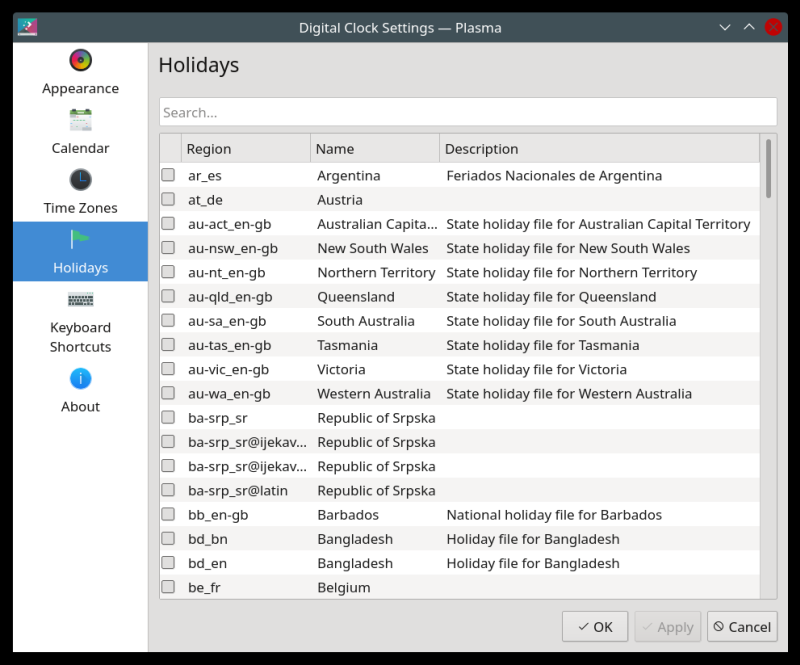This screenshot has width=800, height=665.
Task: Sort by the Region column header
Action: coord(245,149)
